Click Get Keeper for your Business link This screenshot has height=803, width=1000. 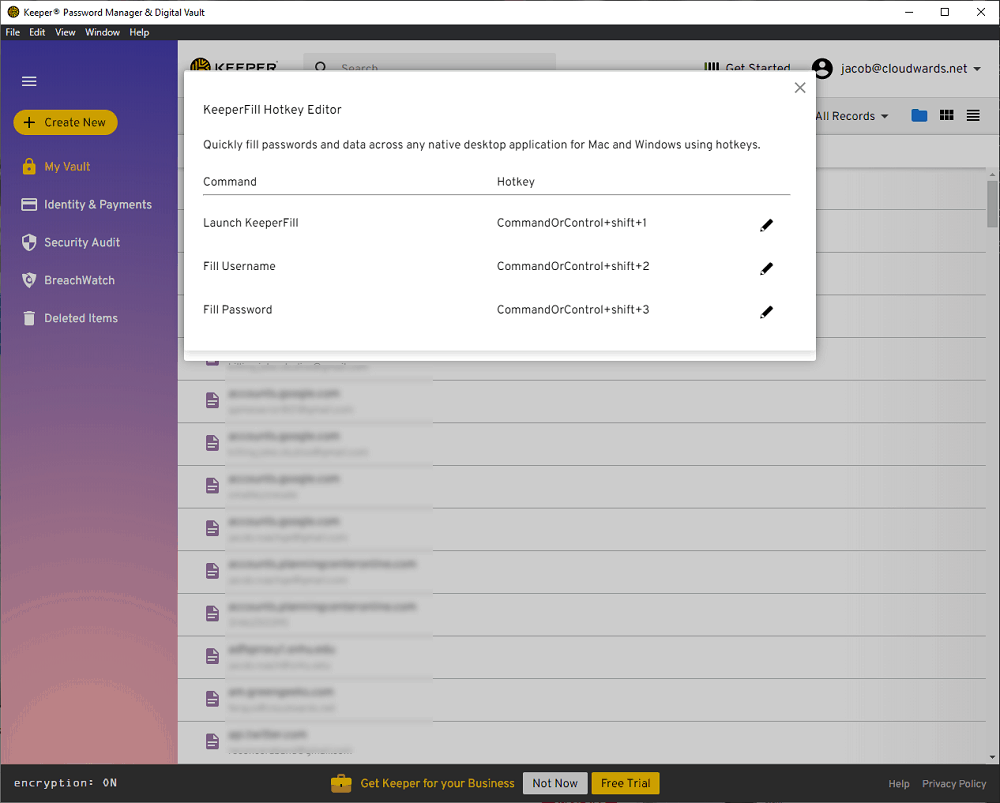[x=438, y=783]
